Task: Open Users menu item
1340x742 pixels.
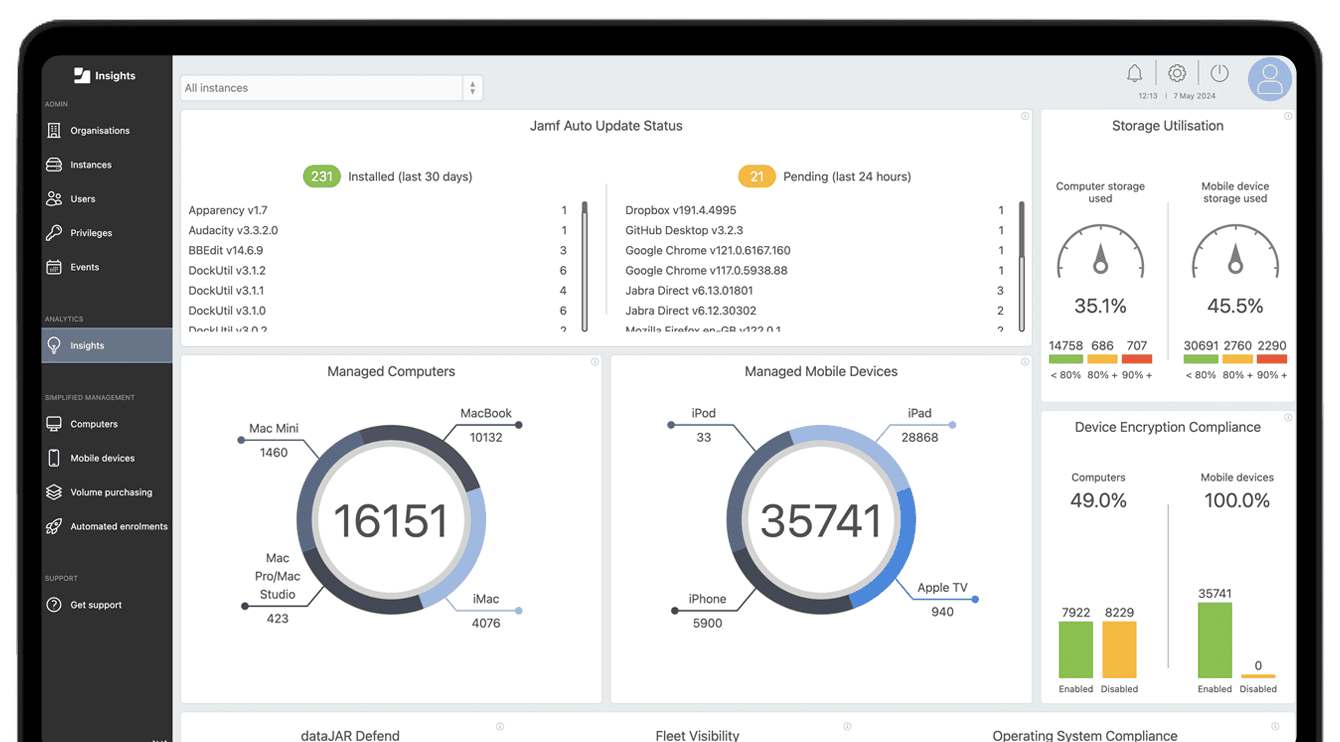Action: point(107,199)
